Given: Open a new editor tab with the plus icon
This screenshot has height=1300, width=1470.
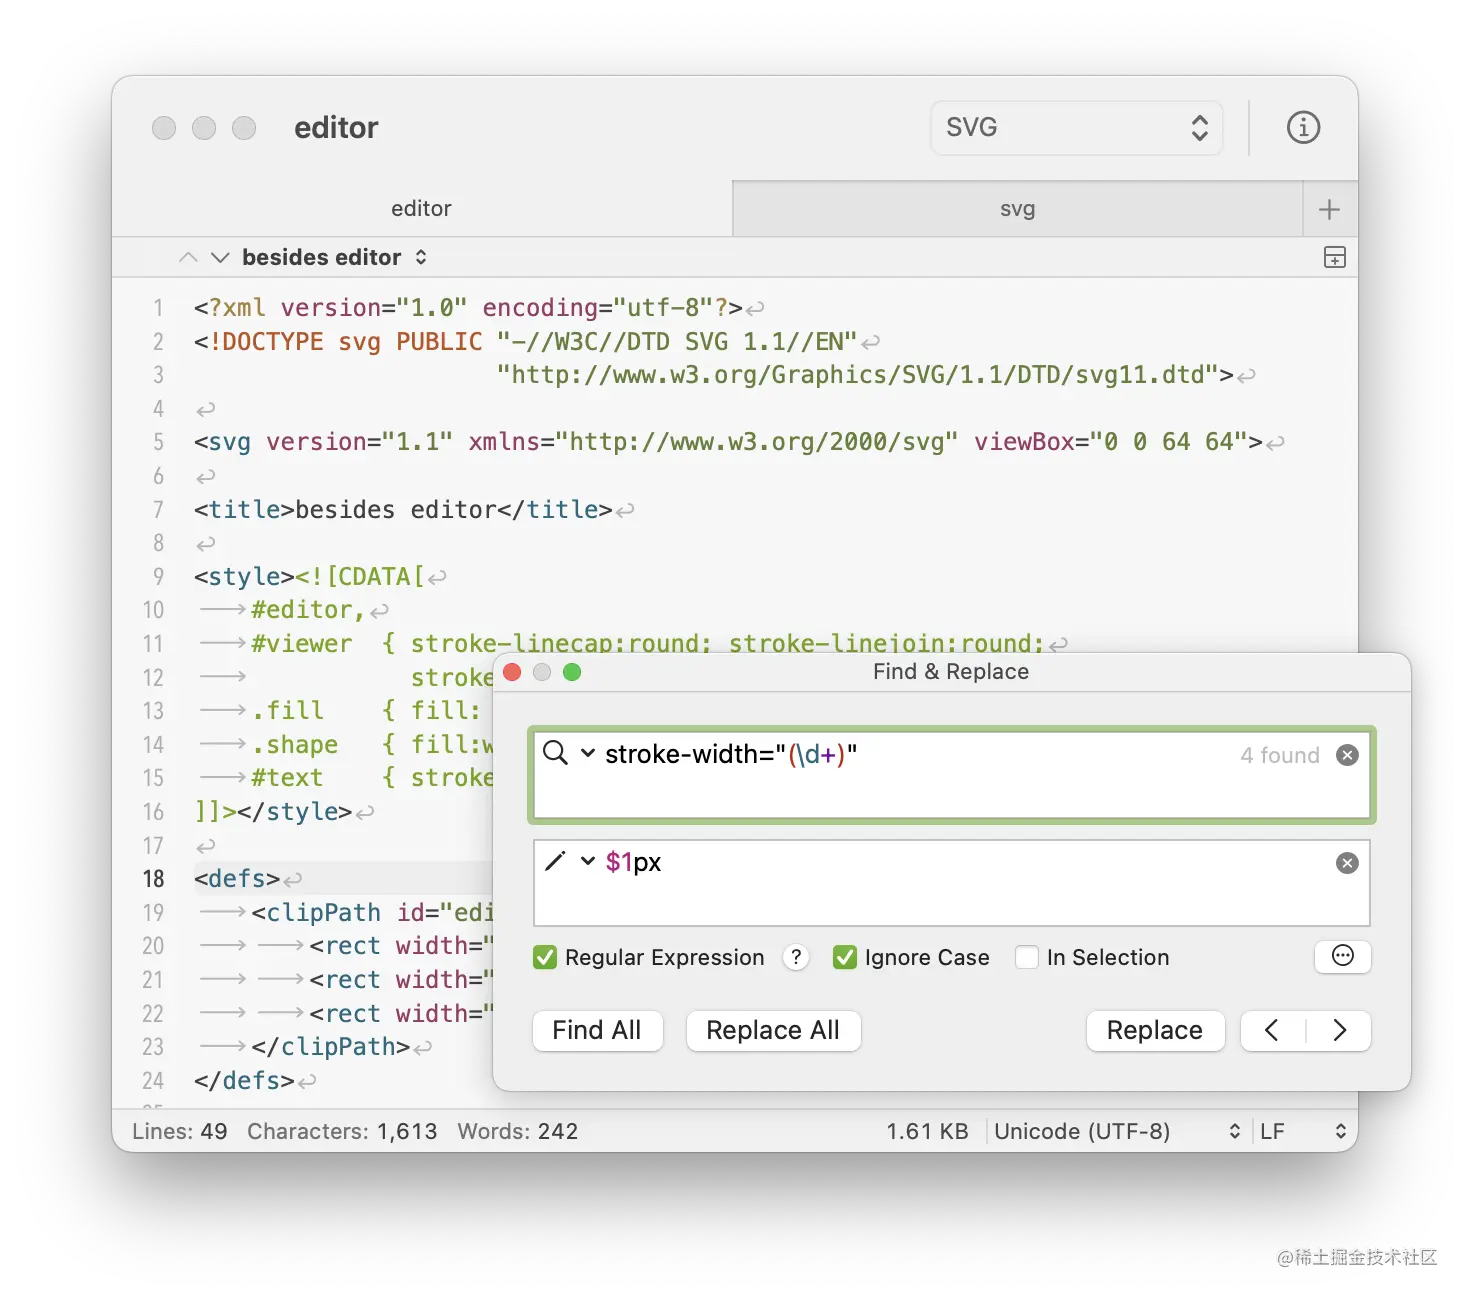Looking at the screenshot, I should click(1330, 208).
